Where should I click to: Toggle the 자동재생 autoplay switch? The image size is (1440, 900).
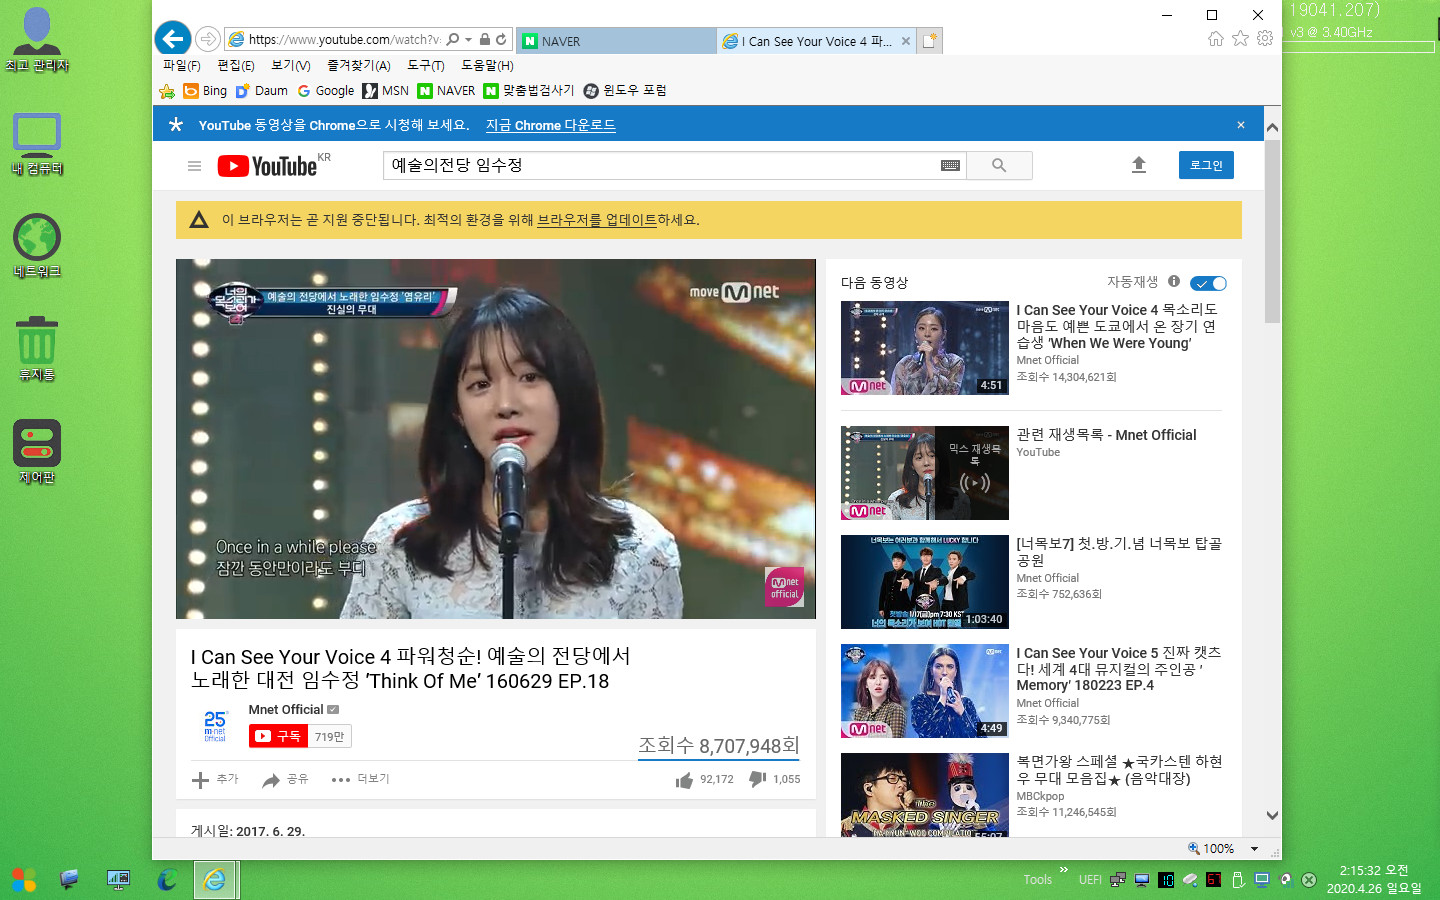tap(1208, 283)
